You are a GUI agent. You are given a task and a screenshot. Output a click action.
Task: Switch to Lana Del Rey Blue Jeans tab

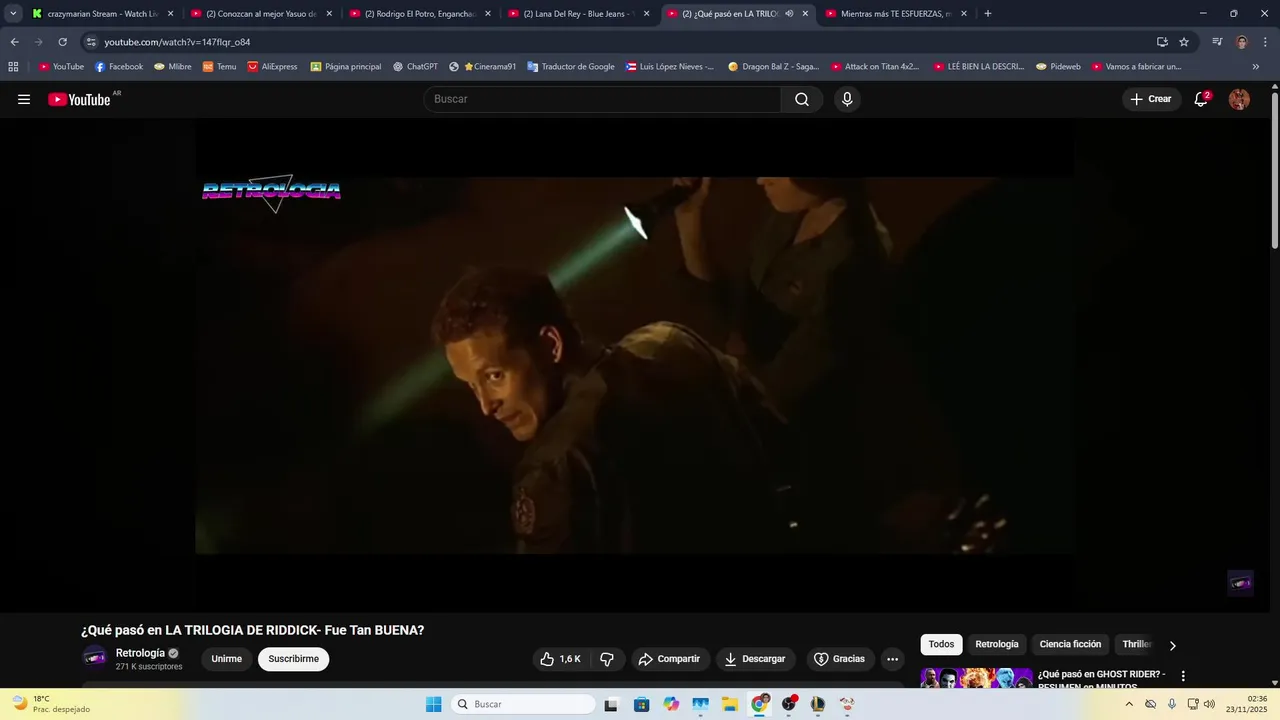[579, 14]
